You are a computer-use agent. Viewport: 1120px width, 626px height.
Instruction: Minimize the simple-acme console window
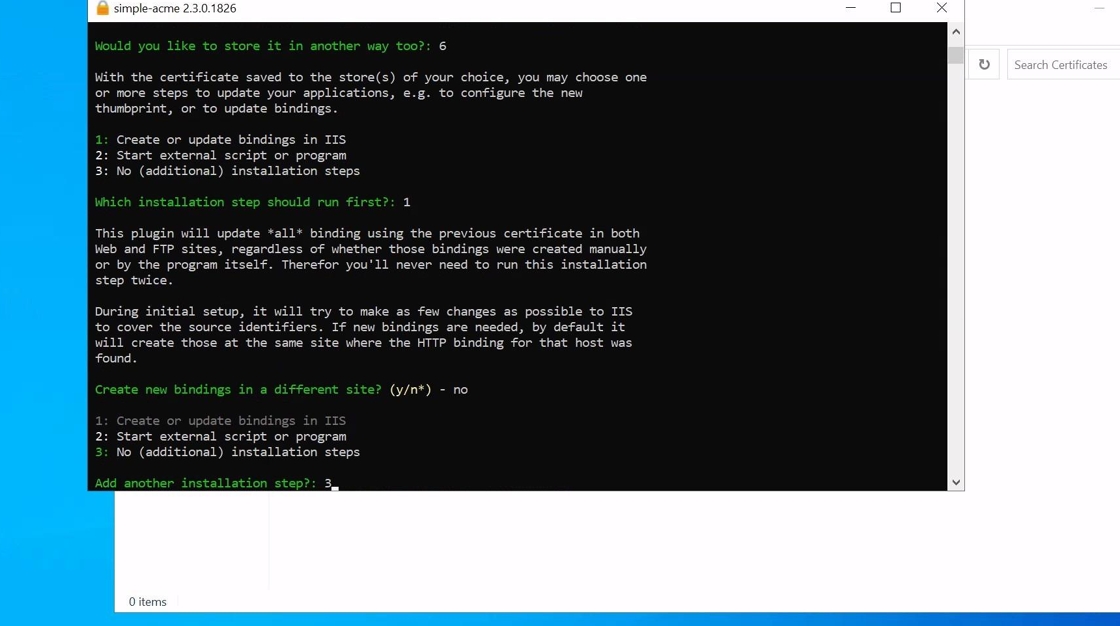pyautogui.click(x=850, y=8)
